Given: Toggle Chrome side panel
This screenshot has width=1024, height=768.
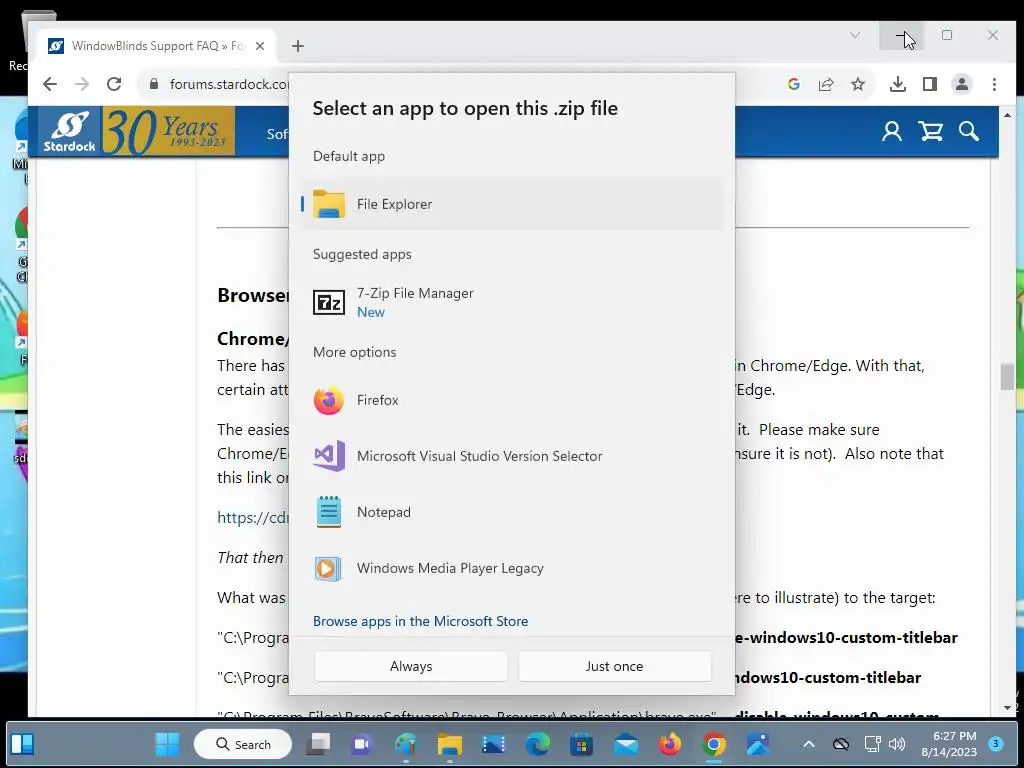Looking at the screenshot, I should [930, 84].
